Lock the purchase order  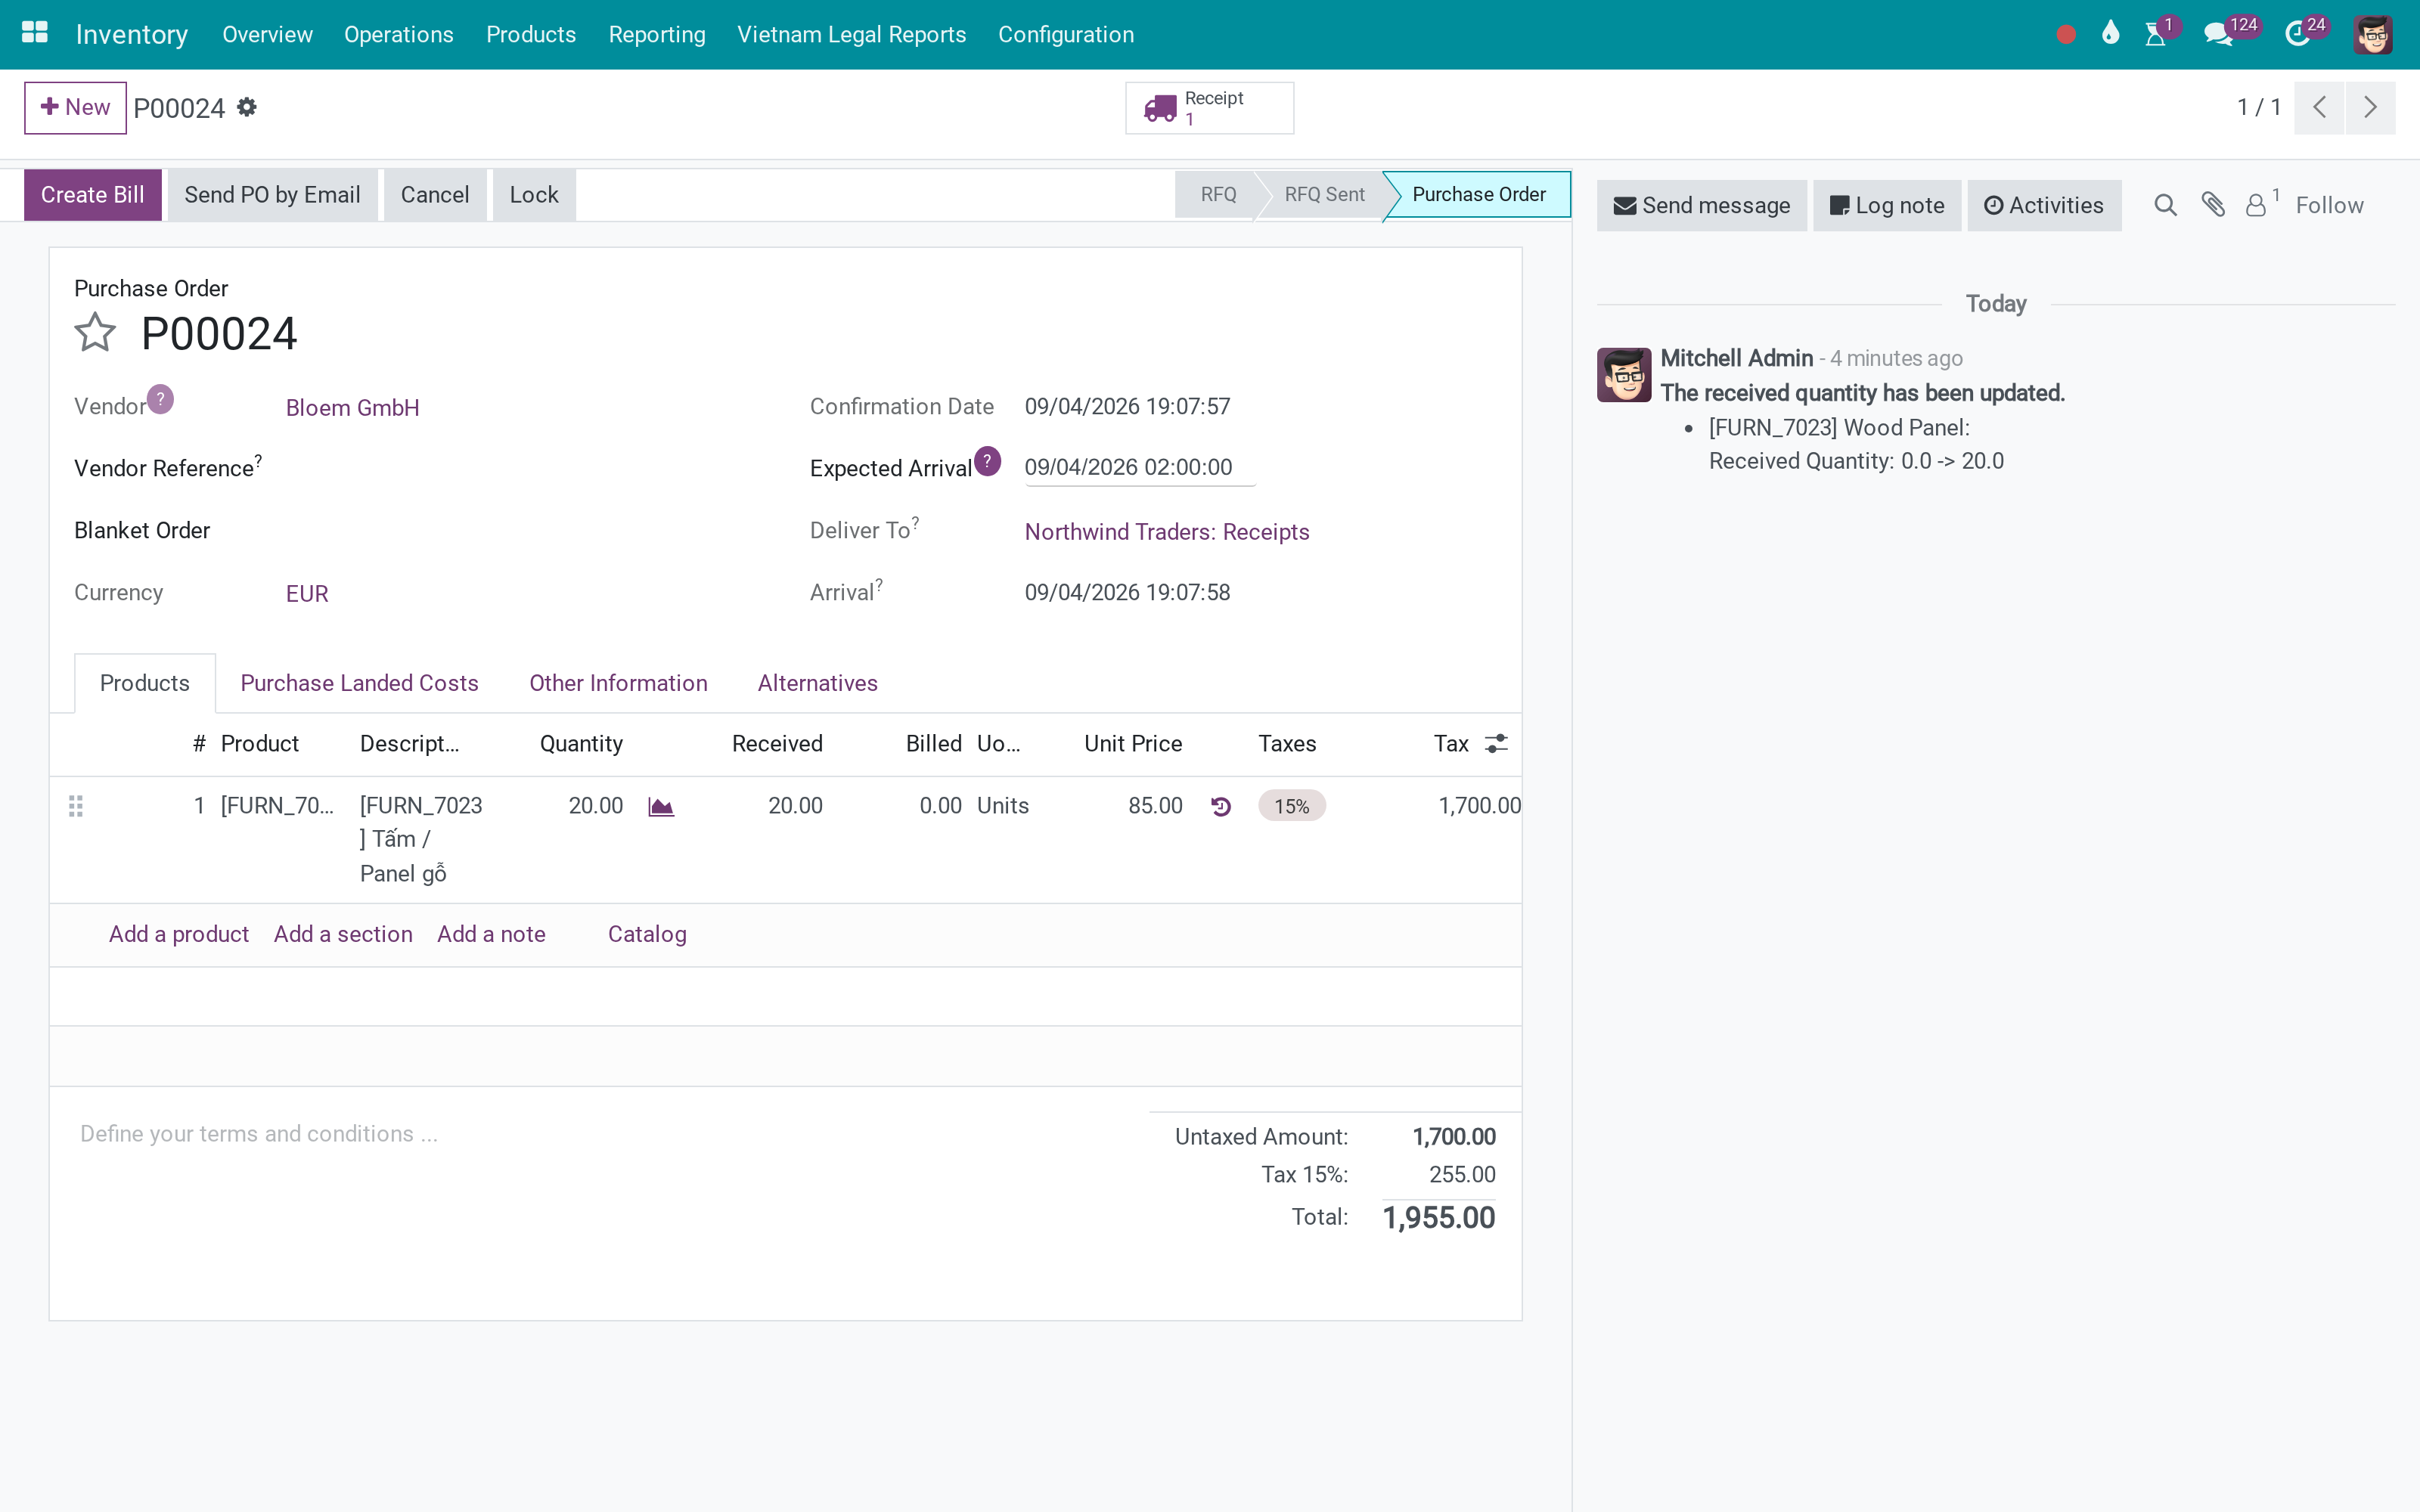(534, 195)
